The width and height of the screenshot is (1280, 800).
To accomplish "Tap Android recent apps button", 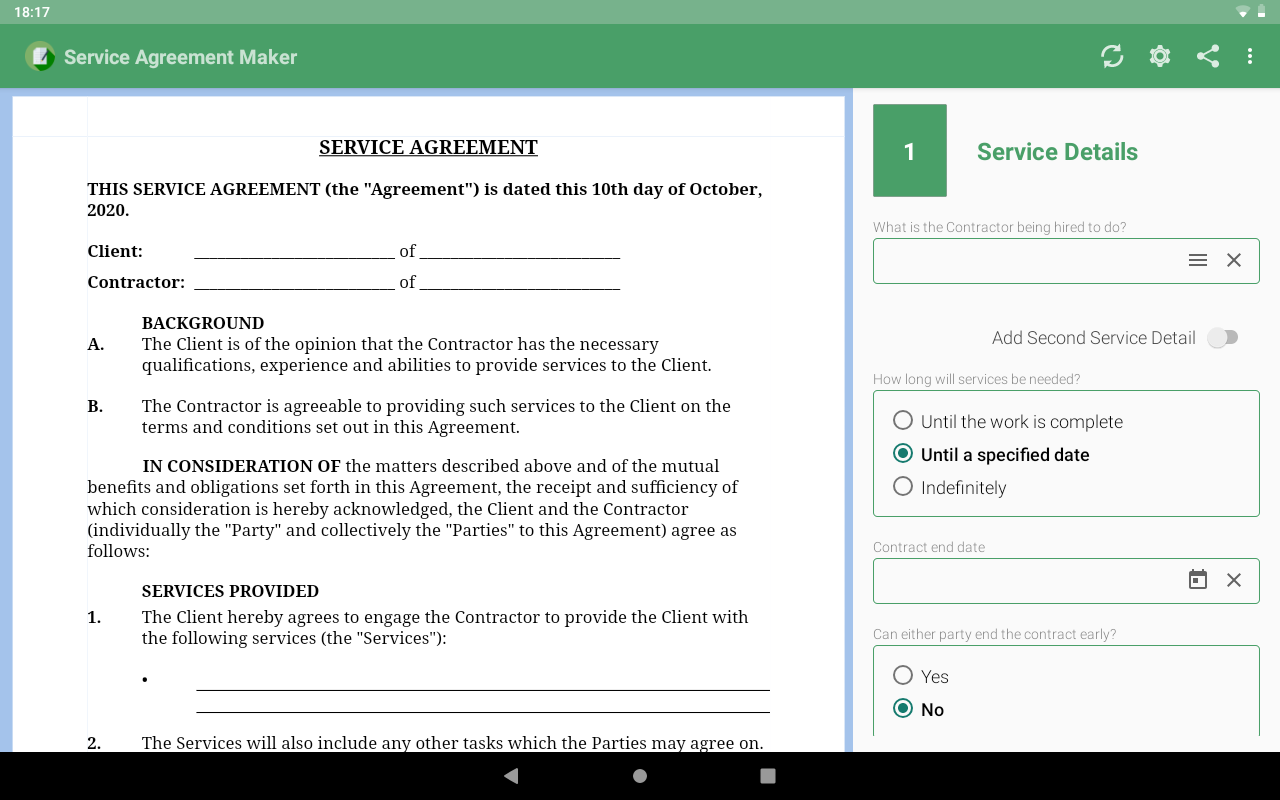I will coord(768,776).
